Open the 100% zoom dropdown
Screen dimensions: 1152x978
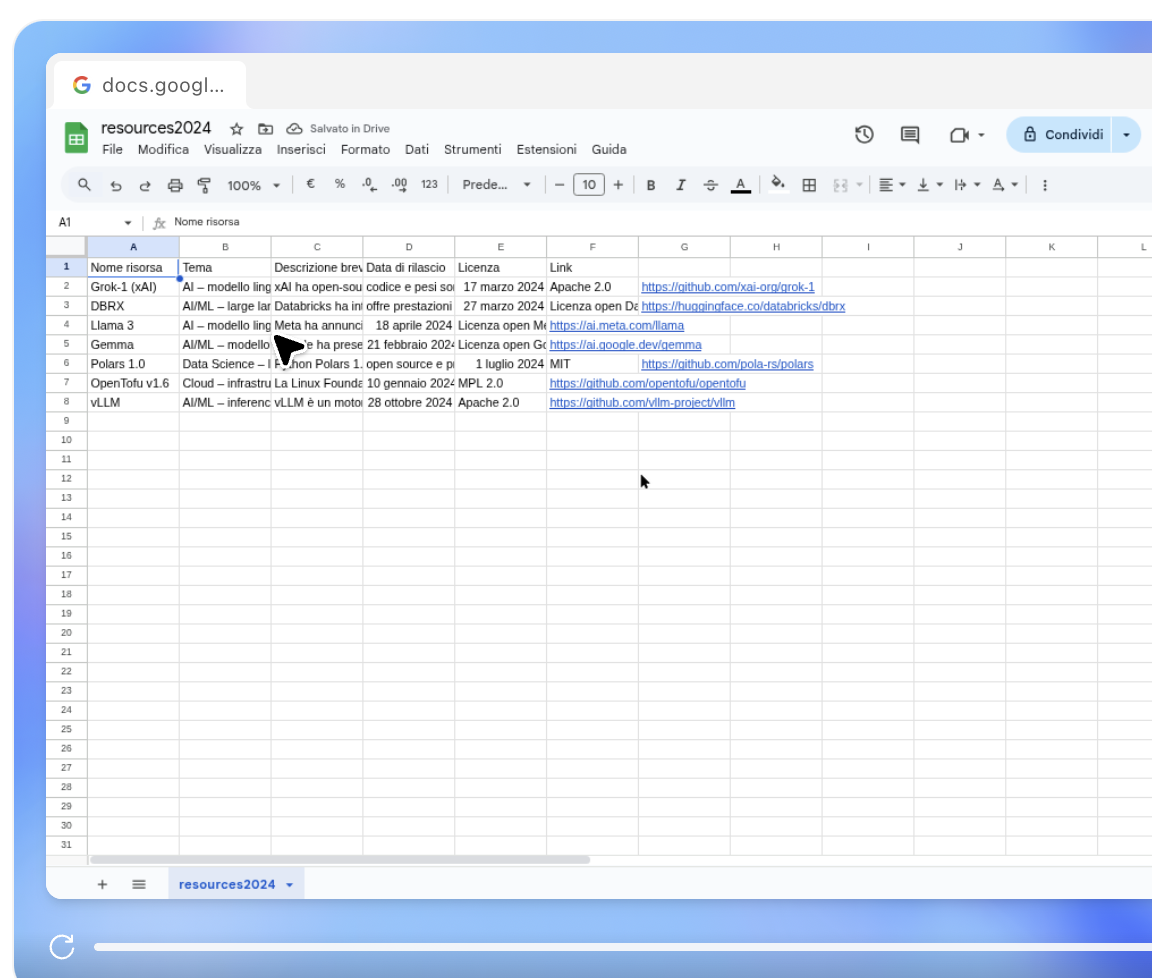tap(253, 185)
